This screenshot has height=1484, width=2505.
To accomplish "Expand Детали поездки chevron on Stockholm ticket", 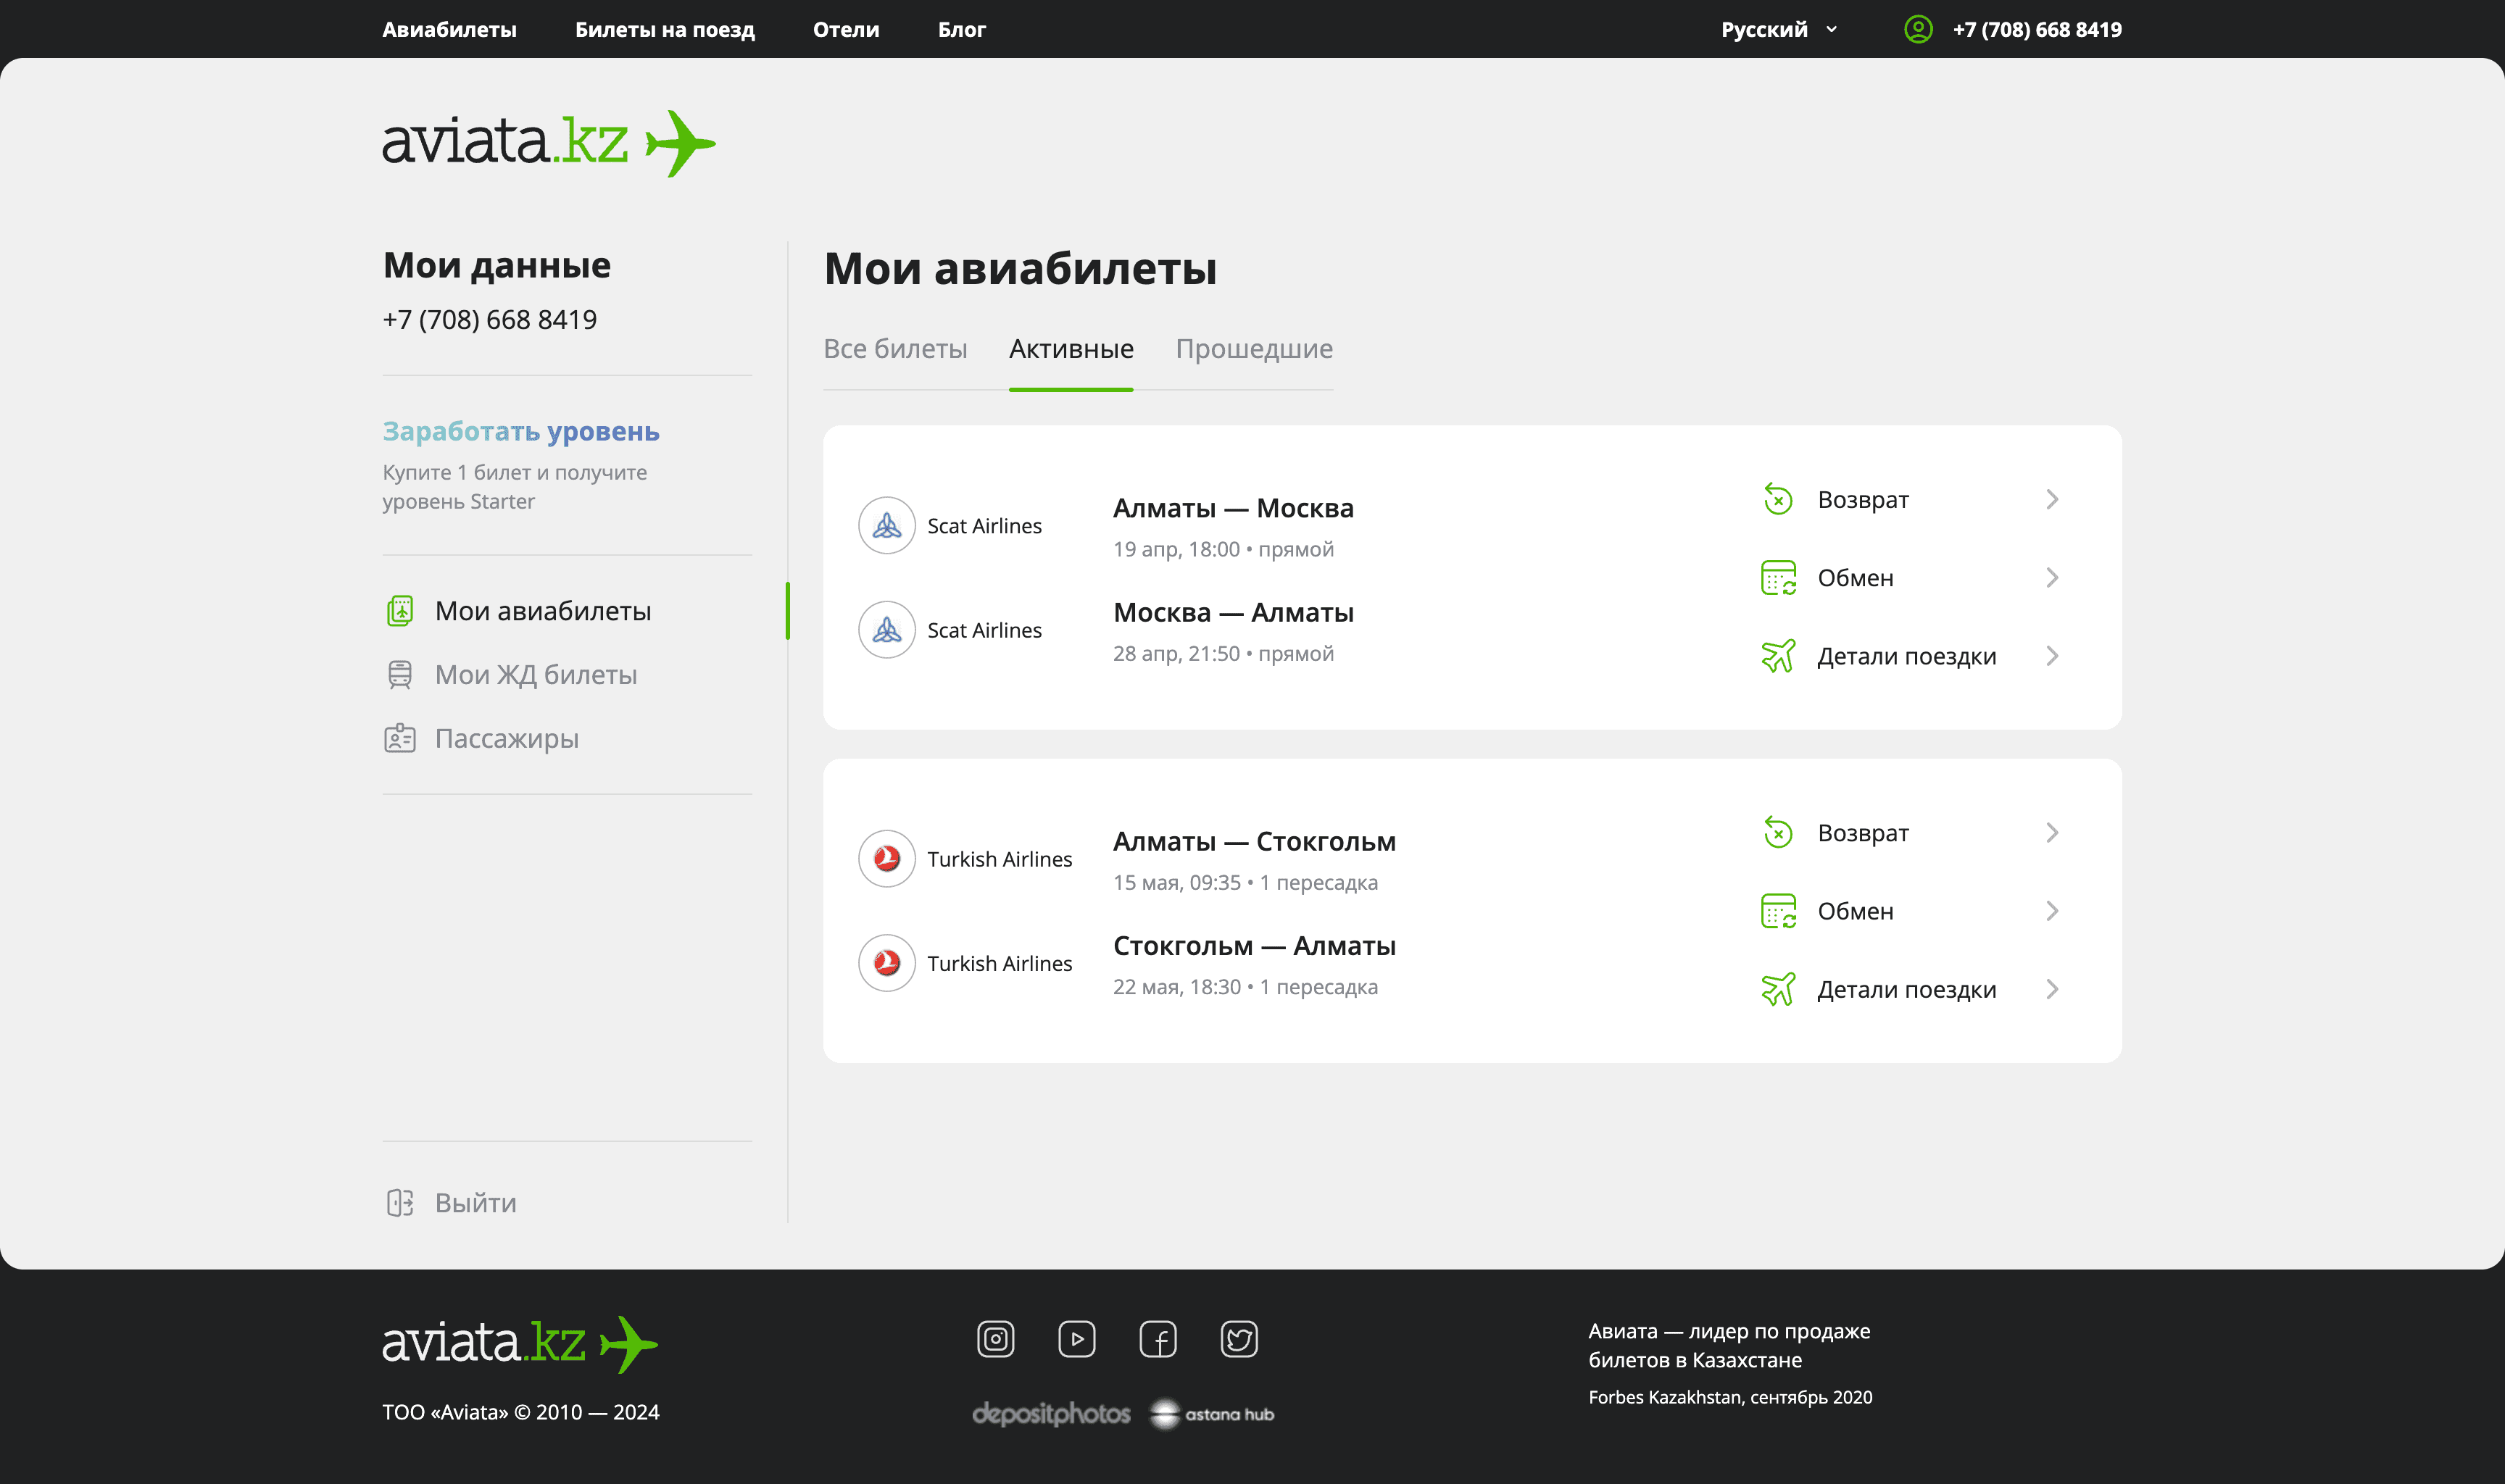I will click(2052, 990).
